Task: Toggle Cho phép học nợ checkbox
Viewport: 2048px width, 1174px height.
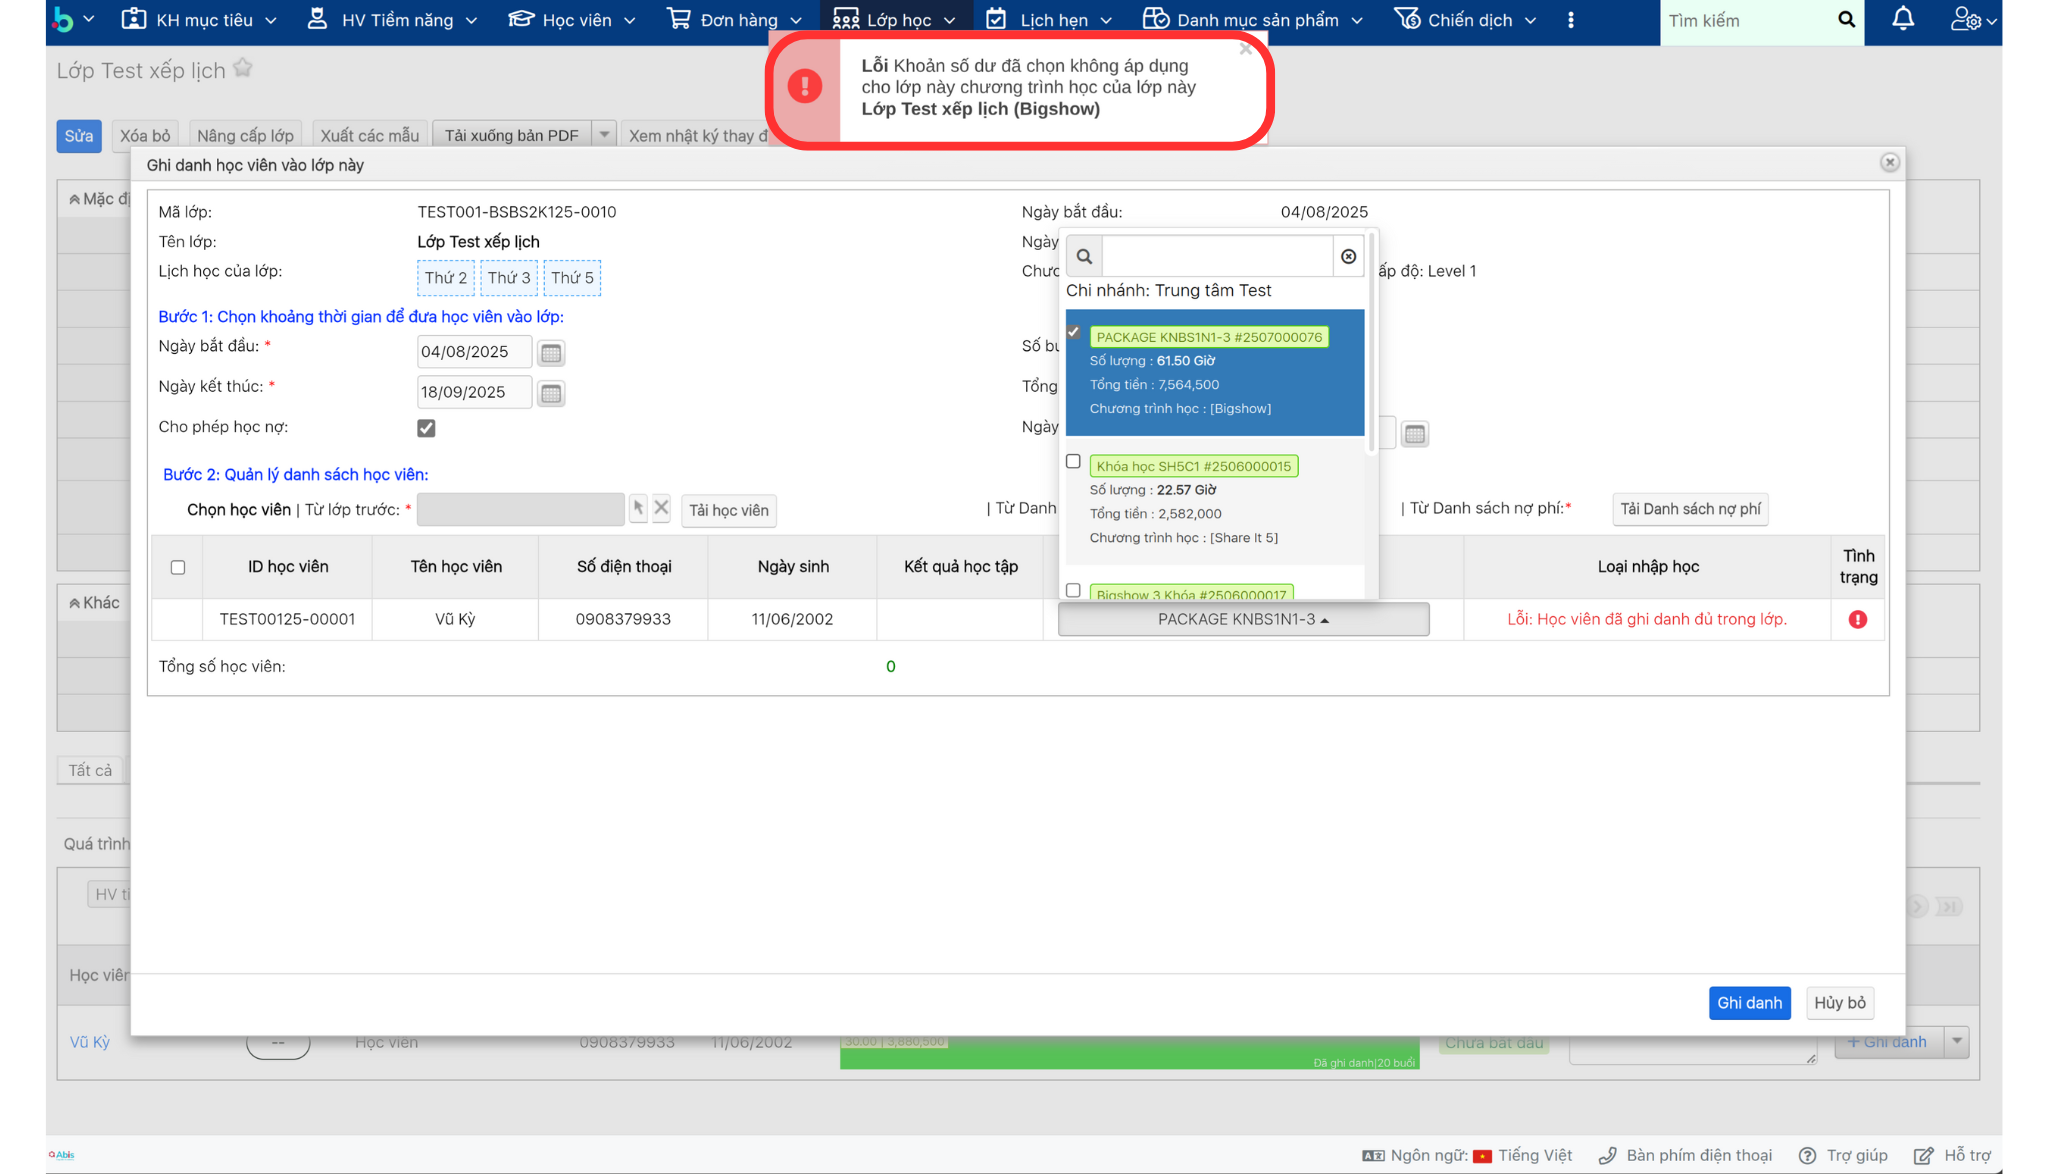Action: coord(426,428)
